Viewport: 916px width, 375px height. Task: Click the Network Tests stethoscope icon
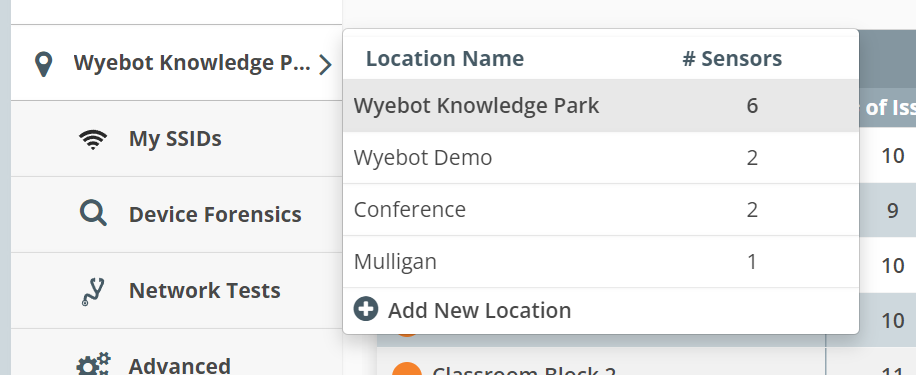coord(93,291)
